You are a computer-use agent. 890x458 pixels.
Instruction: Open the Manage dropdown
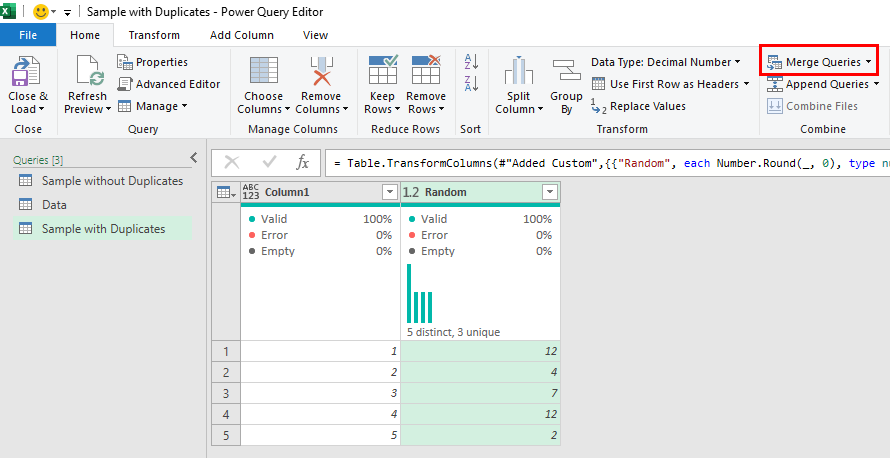coord(184,106)
